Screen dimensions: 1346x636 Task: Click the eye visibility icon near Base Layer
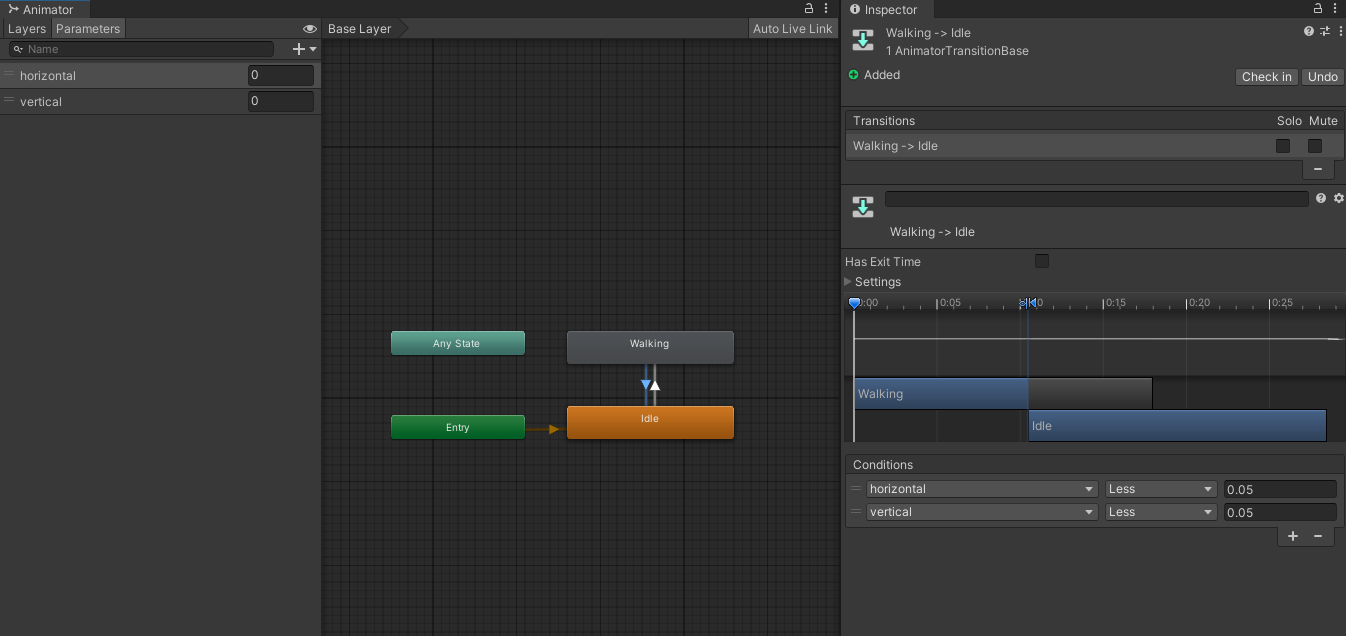pyautogui.click(x=310, y=29)
